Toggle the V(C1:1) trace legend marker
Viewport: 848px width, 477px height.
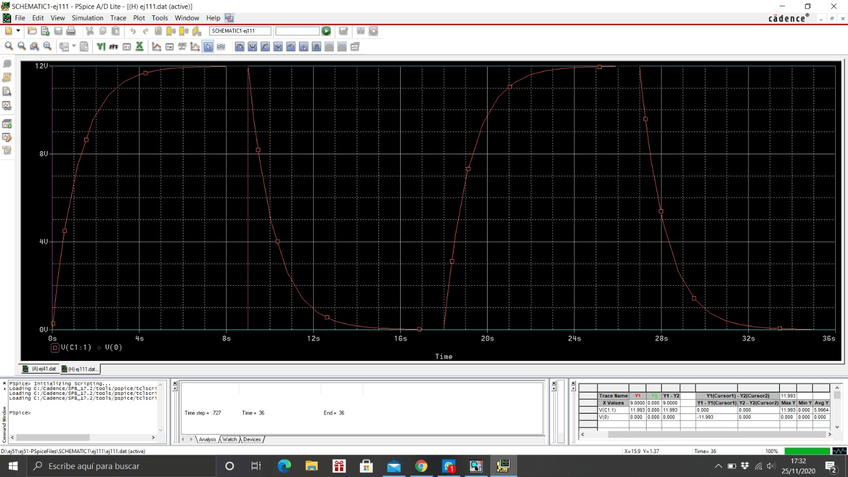tap(55, 348)
